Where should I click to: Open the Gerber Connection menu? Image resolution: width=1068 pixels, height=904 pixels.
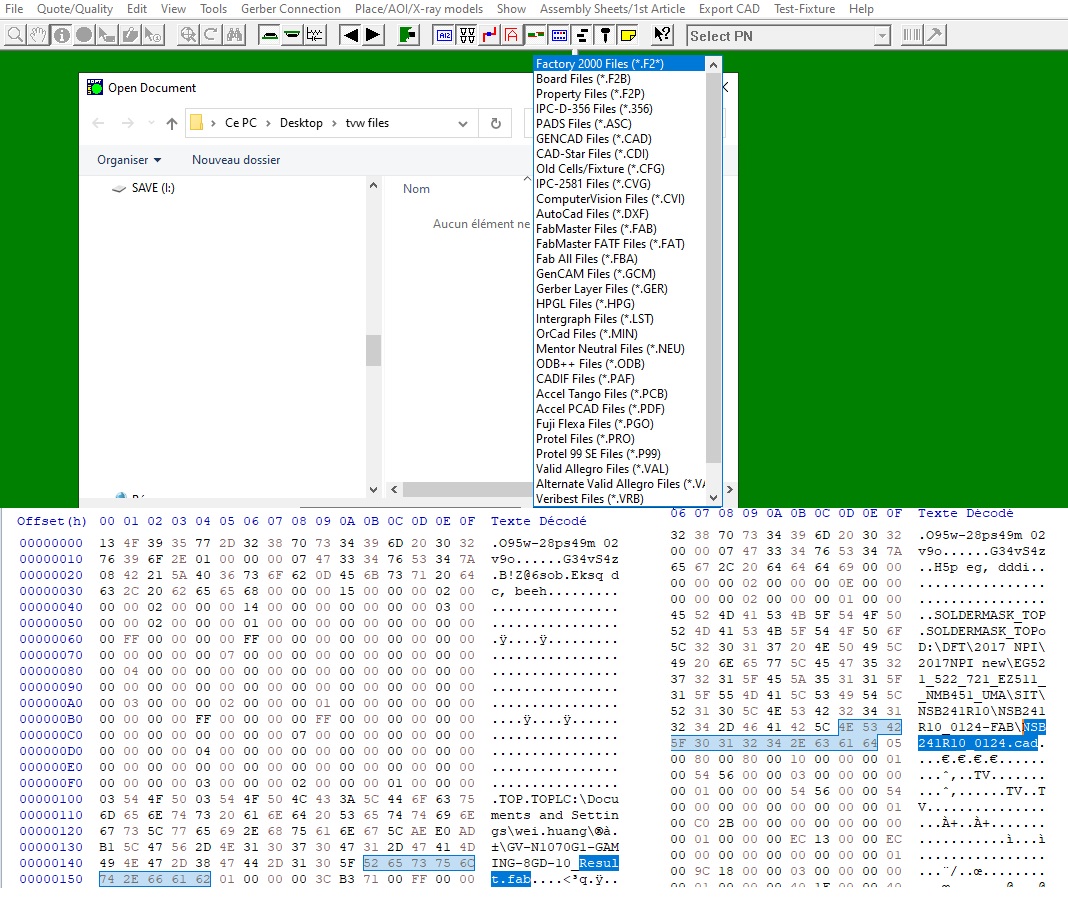(290, 9)
